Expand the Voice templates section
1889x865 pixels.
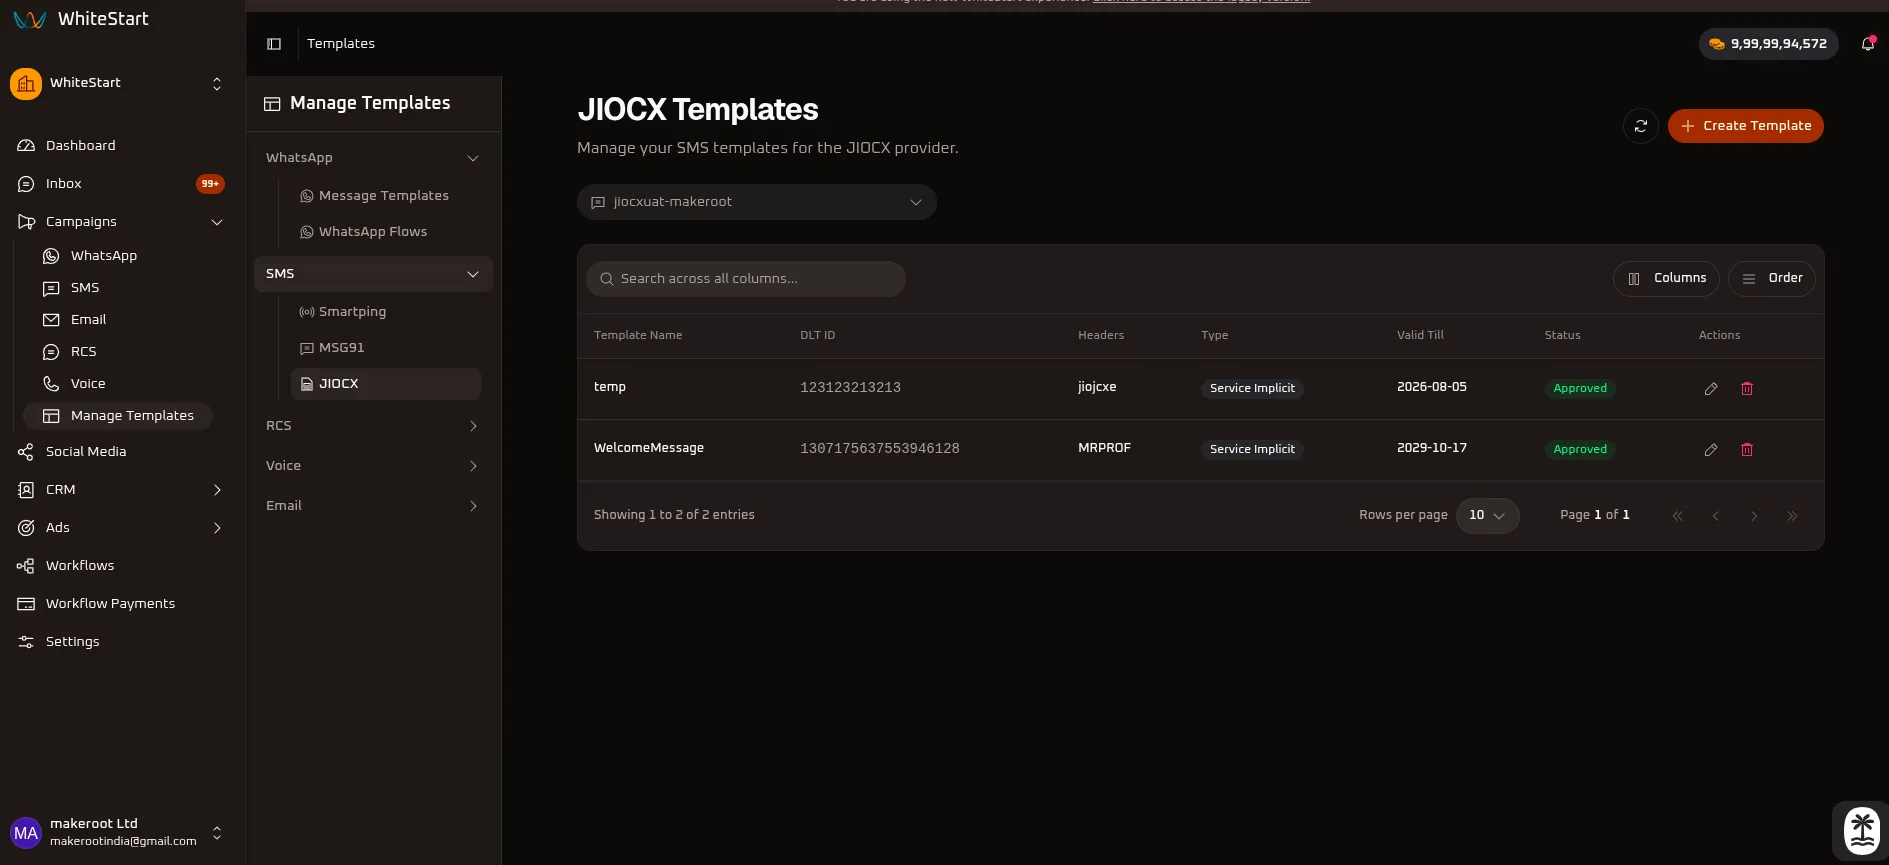pos(373,466)
